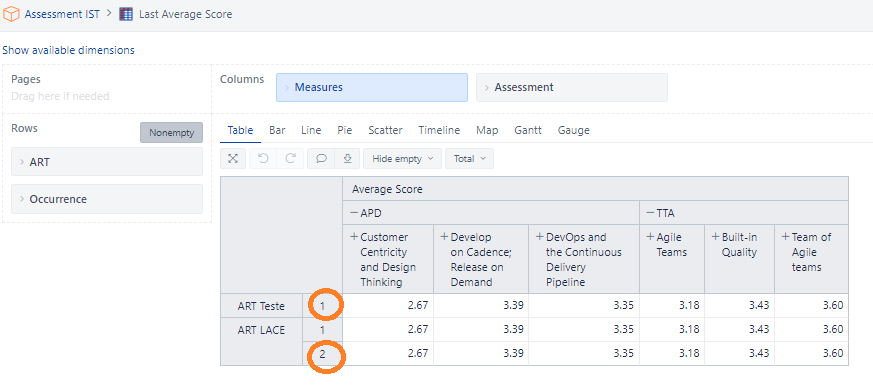Image resolution: width=873 pixels, height=392 pixels.
Task: Expand the Assessment dimension chevron
Action: 487,87
